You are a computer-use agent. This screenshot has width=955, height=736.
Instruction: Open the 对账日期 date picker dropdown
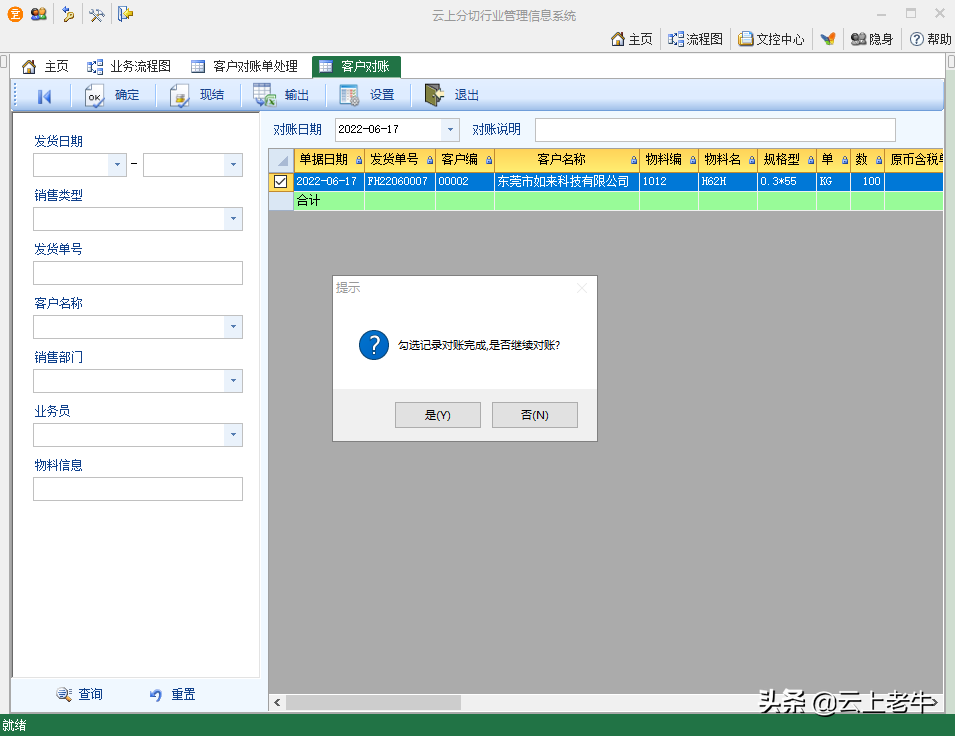450,130
